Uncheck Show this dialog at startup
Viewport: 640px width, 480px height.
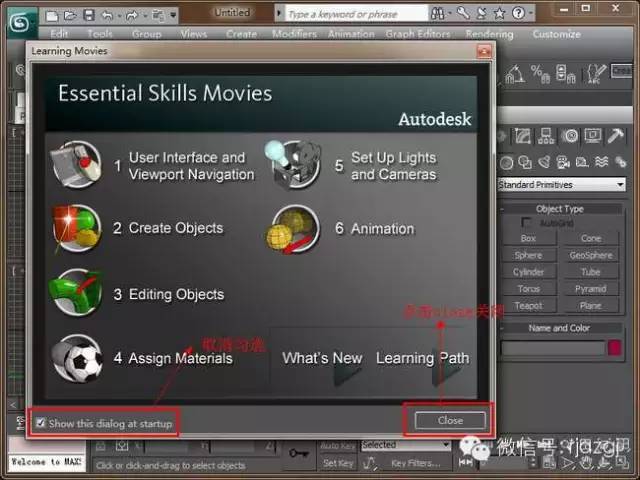pos(40,424)
